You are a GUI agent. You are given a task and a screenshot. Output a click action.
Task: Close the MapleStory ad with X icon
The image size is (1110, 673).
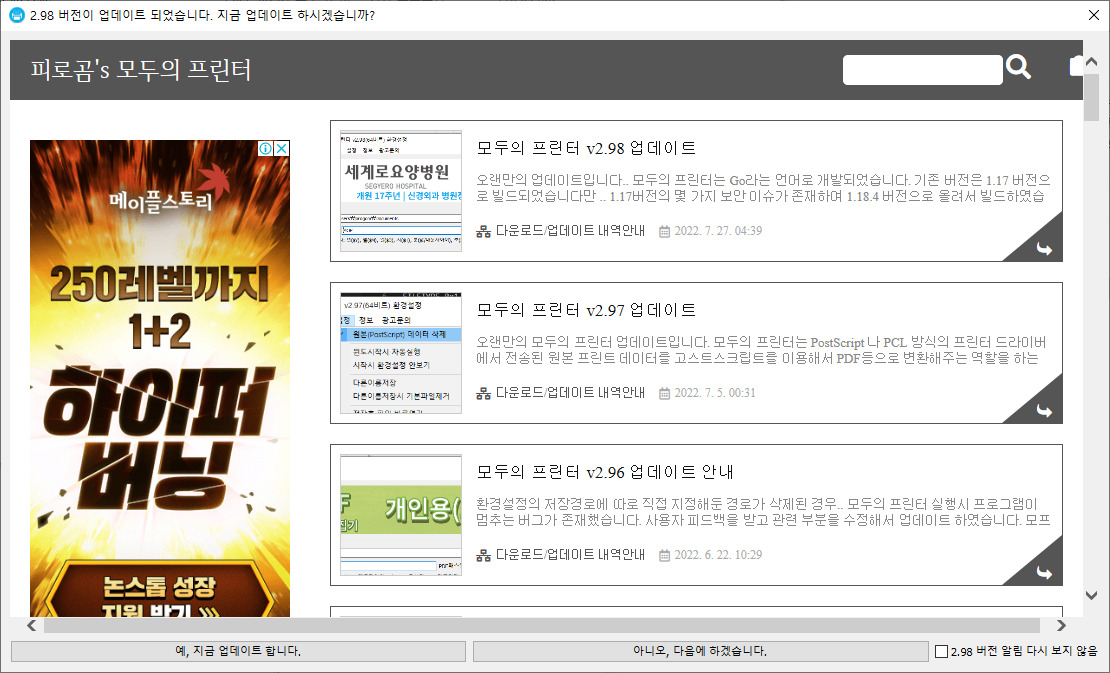click(x=282, y=149)
